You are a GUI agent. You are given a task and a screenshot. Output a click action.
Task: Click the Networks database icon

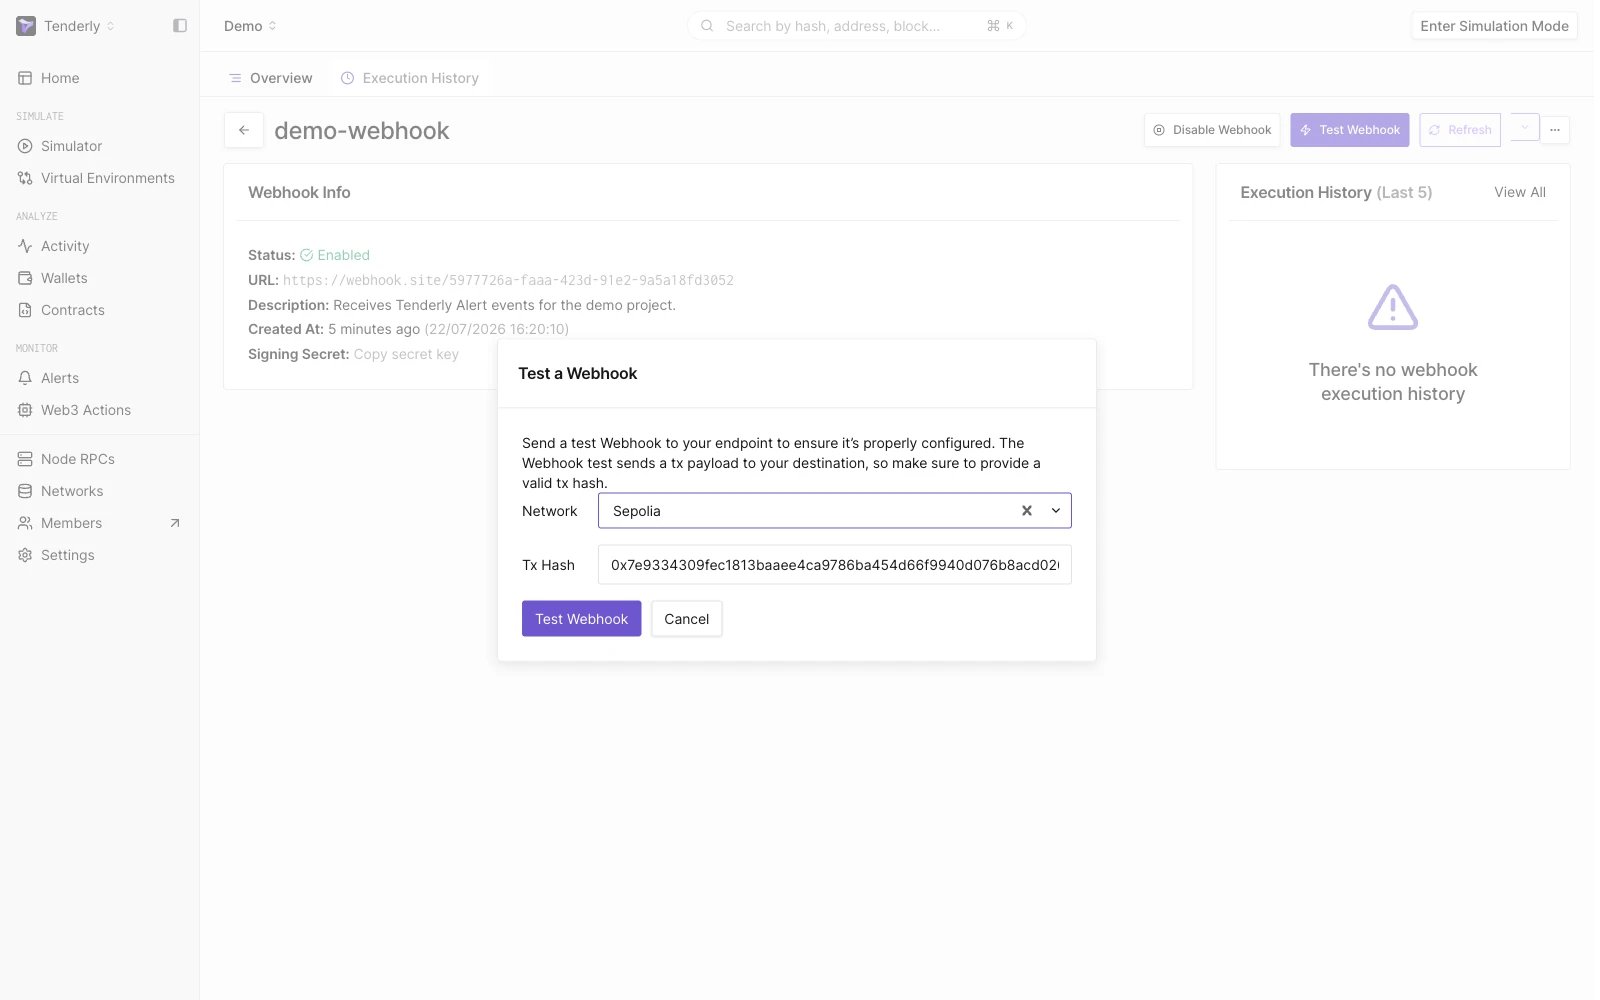pyautogui.click(x=25, y=491)
